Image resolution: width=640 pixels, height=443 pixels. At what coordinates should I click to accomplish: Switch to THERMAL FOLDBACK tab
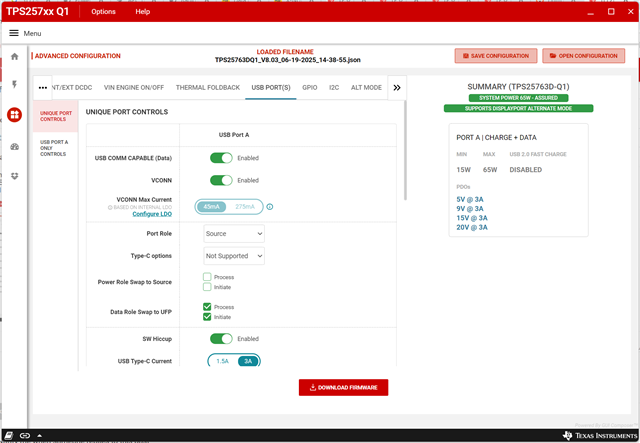[x=208, y=88]
